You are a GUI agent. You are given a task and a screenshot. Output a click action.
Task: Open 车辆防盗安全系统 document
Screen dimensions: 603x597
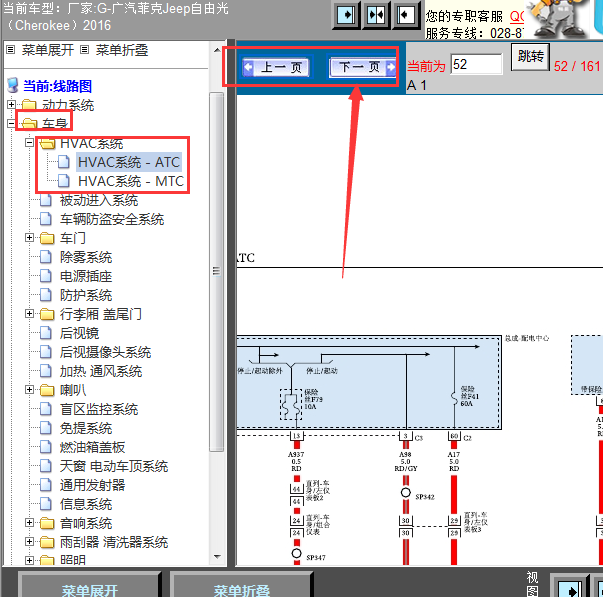[x=112, y=219]
